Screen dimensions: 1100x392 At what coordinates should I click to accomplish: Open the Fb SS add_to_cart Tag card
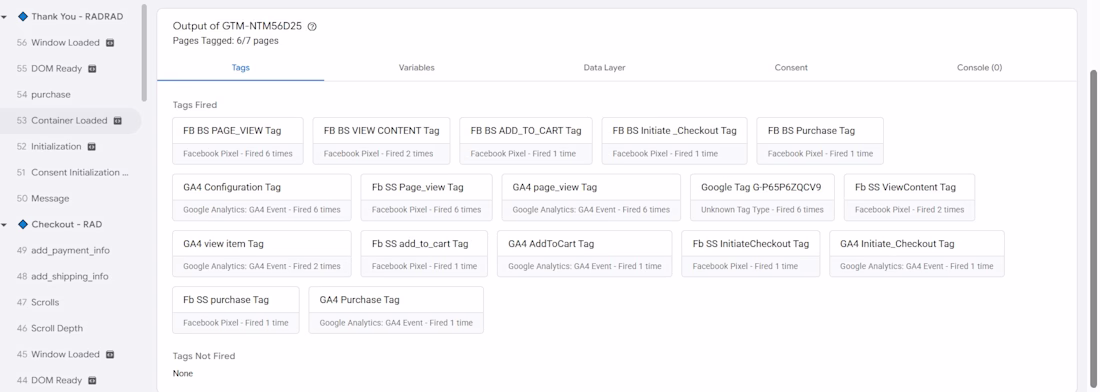click(x=424, y=254)
